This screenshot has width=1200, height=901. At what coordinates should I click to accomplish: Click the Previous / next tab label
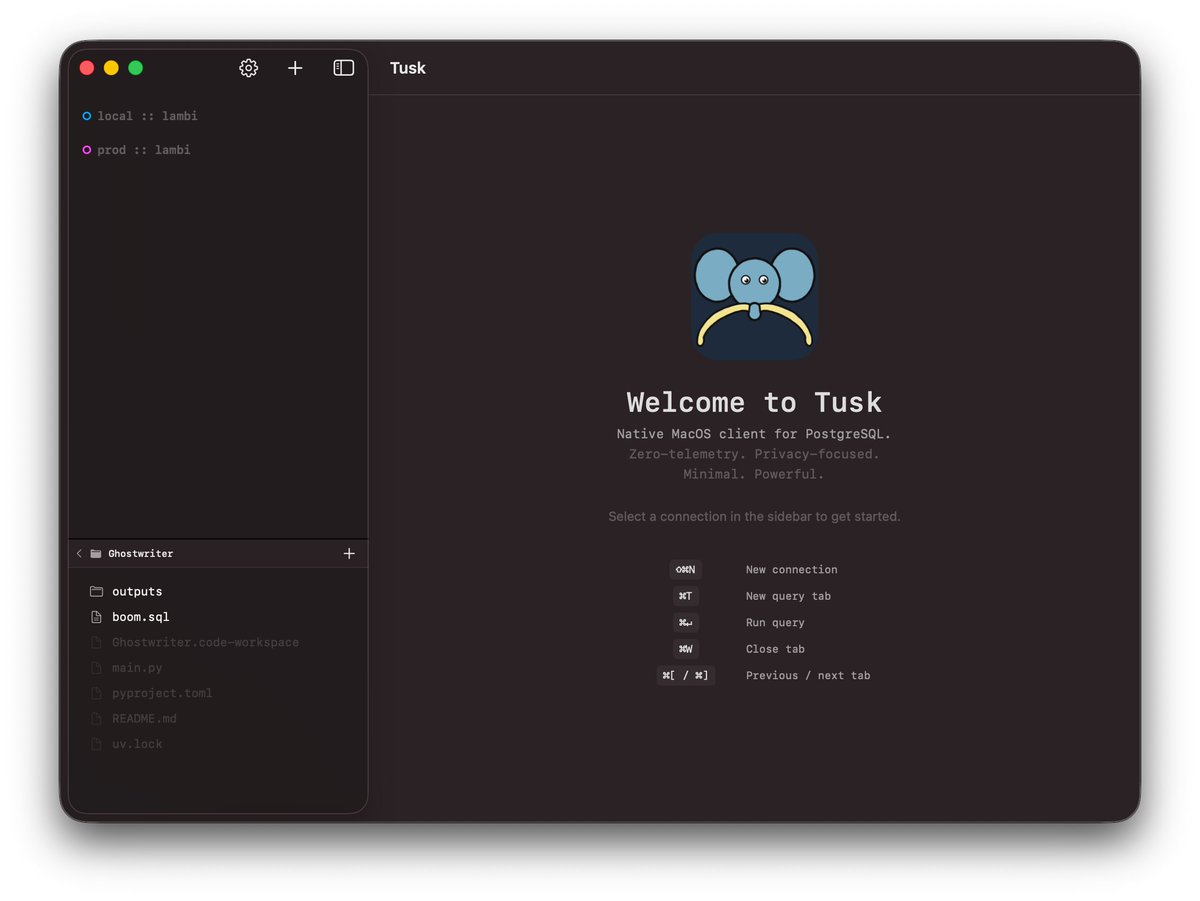(808, 676)
